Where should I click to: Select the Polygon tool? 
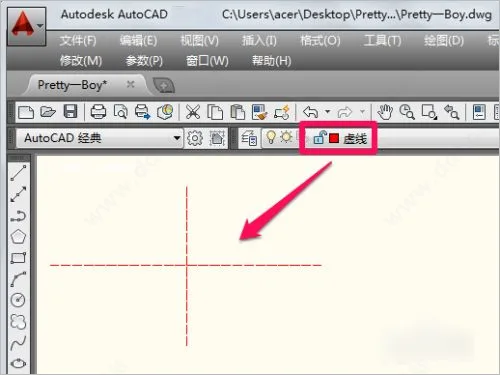click(18, 237)
